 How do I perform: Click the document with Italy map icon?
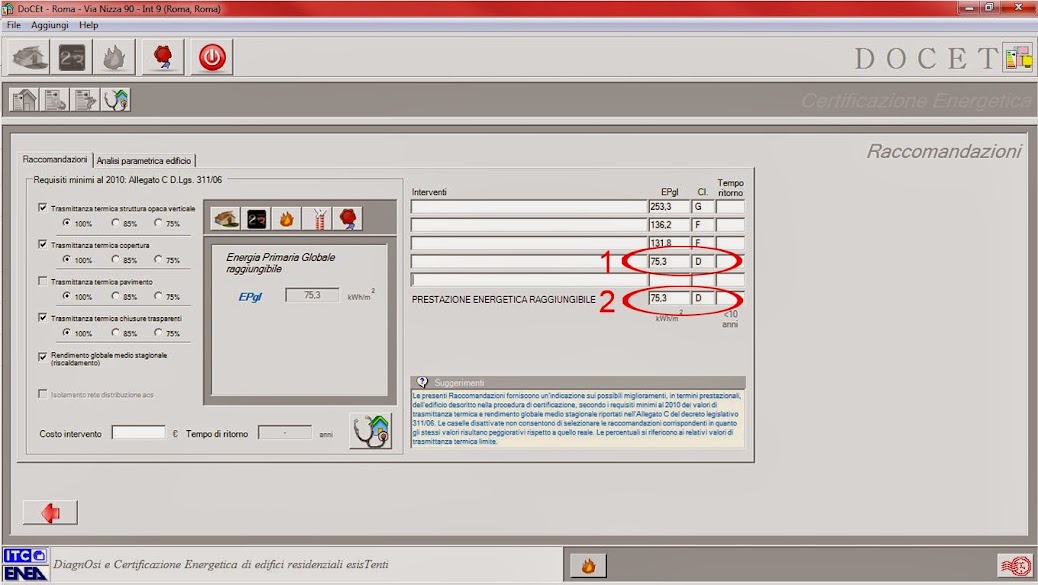coord(85,100)
